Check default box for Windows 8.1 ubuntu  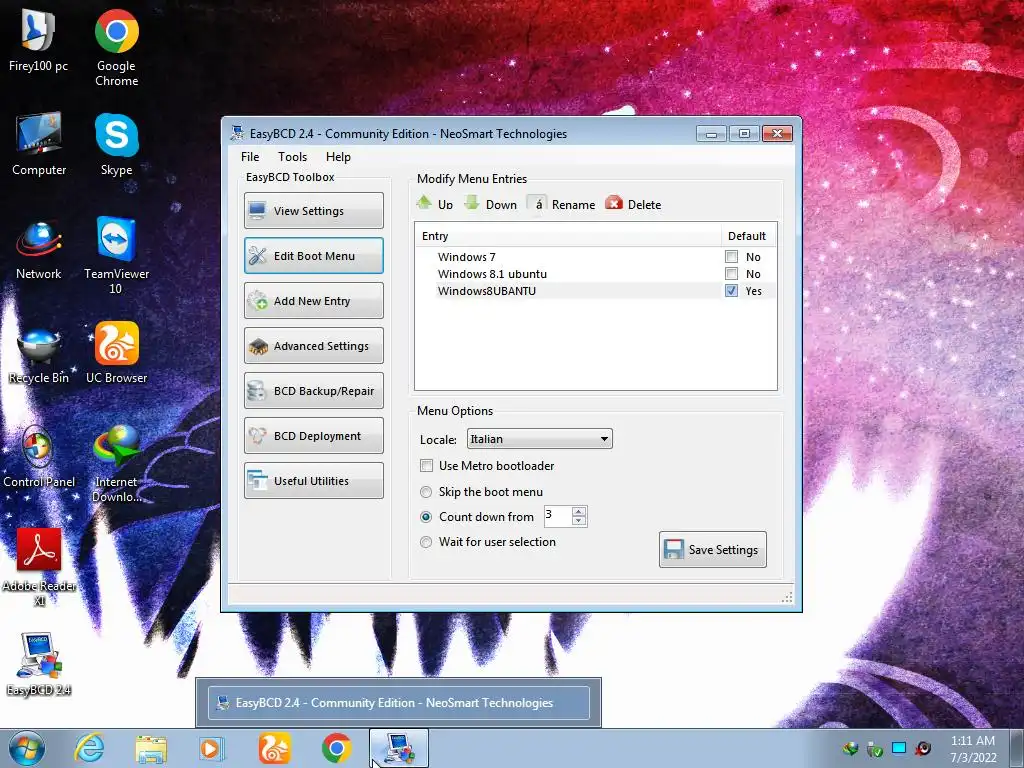coord(731,274)
